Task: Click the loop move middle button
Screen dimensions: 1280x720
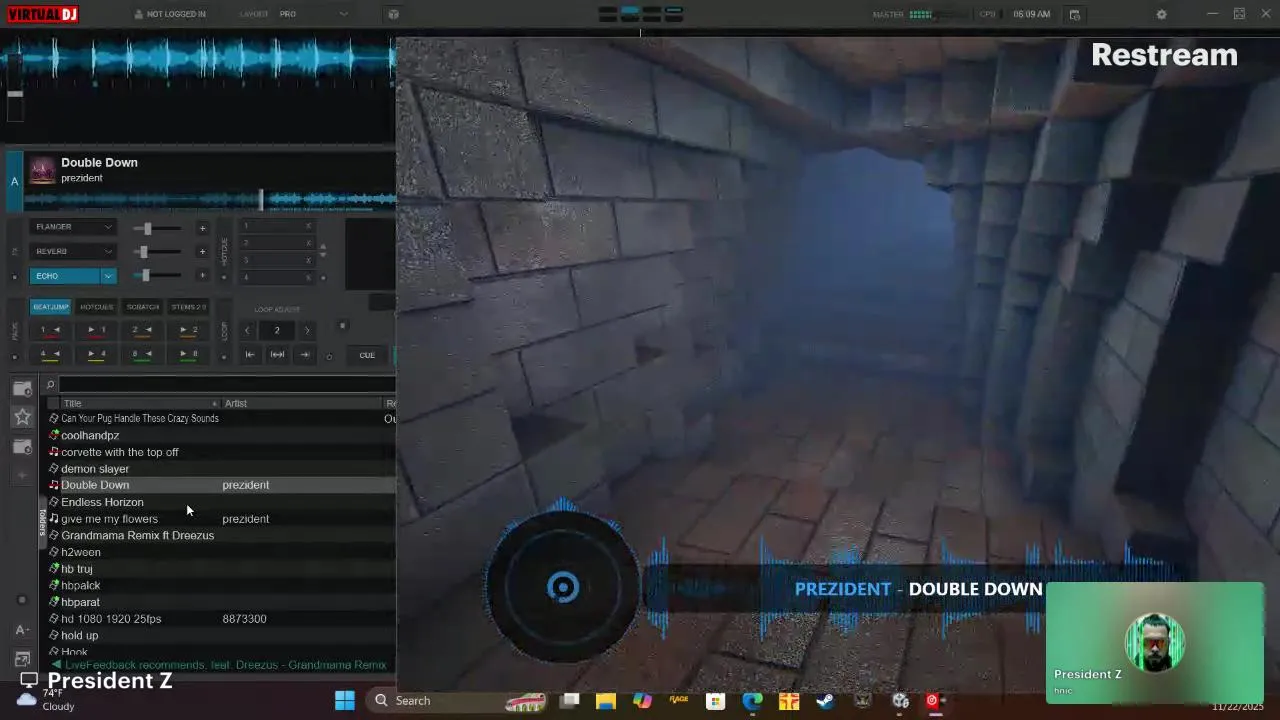Action: 277,355
